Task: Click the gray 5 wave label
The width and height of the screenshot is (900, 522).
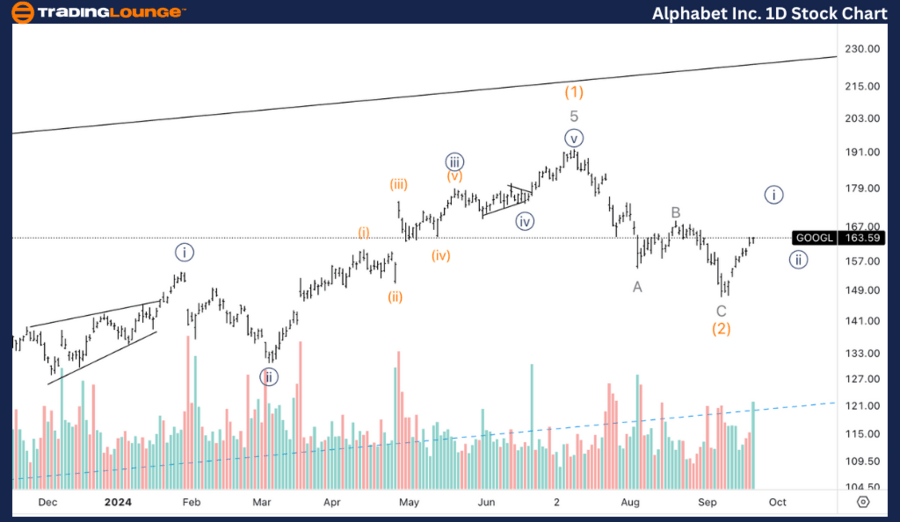Action: [x=574, y=116]
